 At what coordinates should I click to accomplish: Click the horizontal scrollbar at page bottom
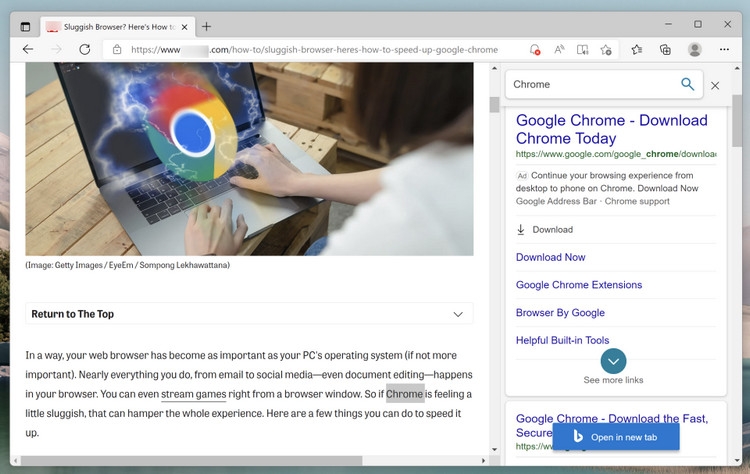tap(250, 461)
